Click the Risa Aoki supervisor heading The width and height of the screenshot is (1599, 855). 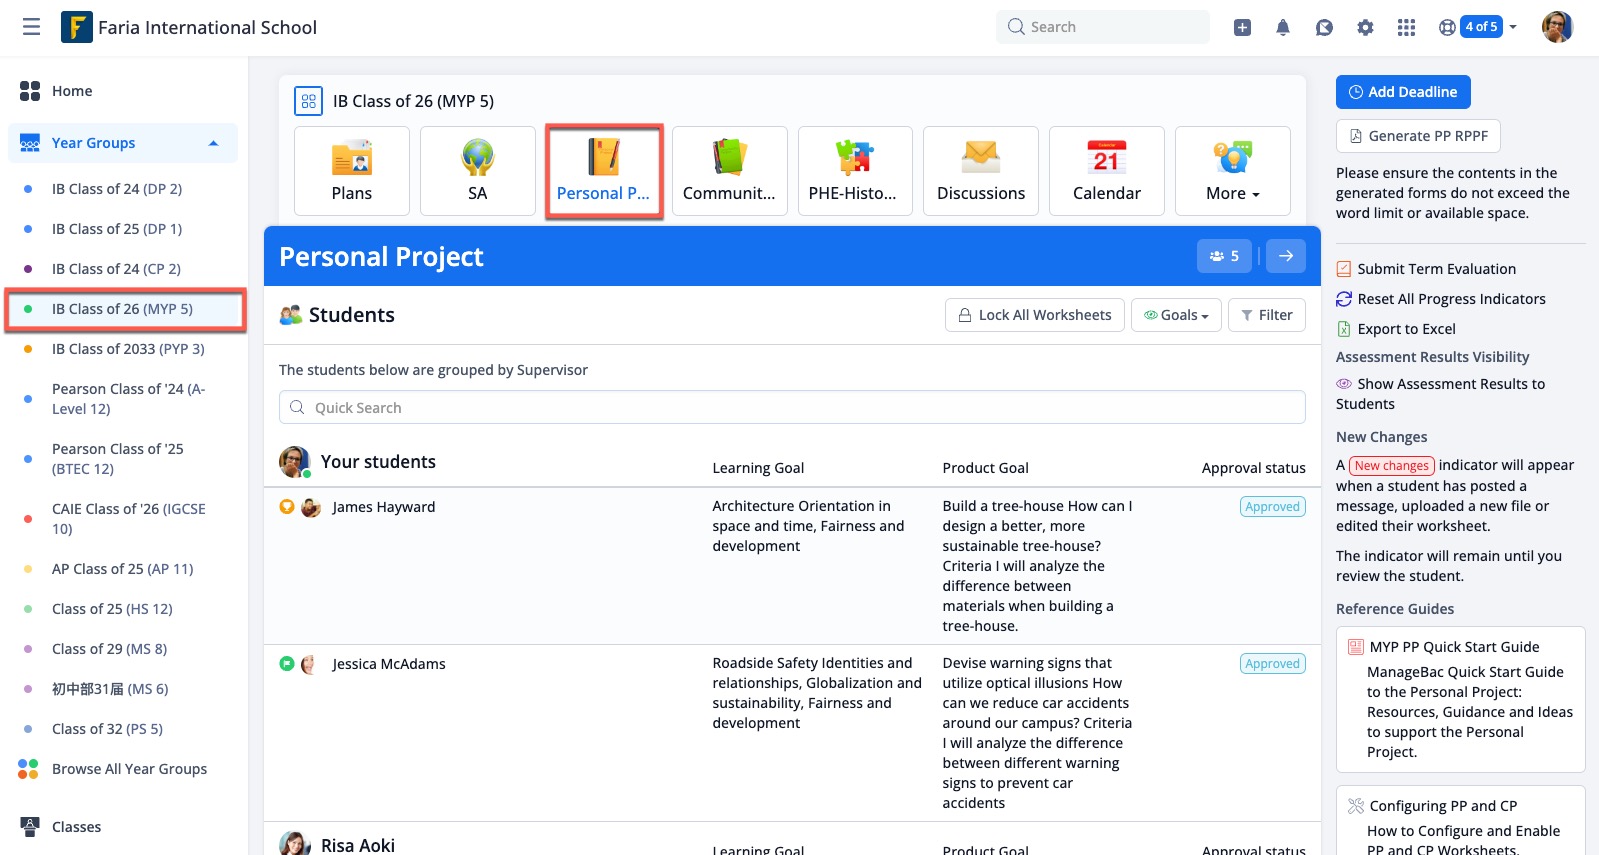[358, 845]
